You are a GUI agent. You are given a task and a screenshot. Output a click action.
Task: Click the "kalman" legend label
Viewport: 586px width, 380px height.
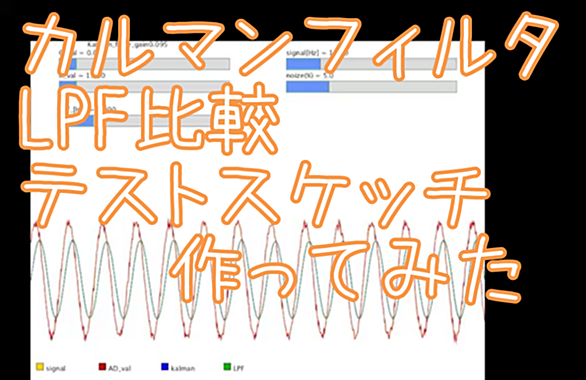[x=183, y=368]
